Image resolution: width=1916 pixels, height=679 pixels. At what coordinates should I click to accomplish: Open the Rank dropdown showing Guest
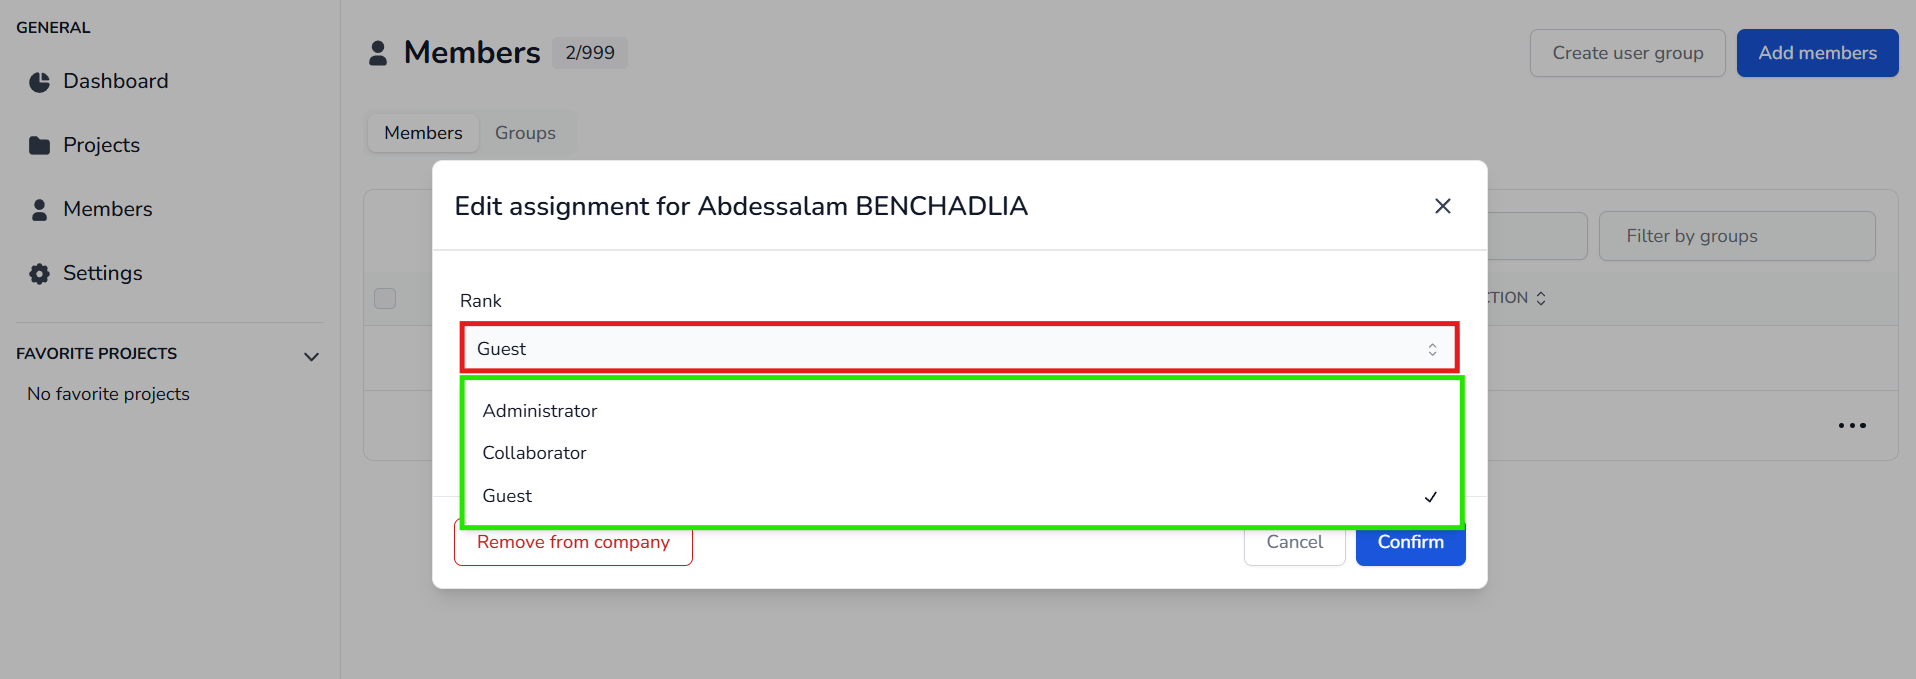[x=958, y=349]
